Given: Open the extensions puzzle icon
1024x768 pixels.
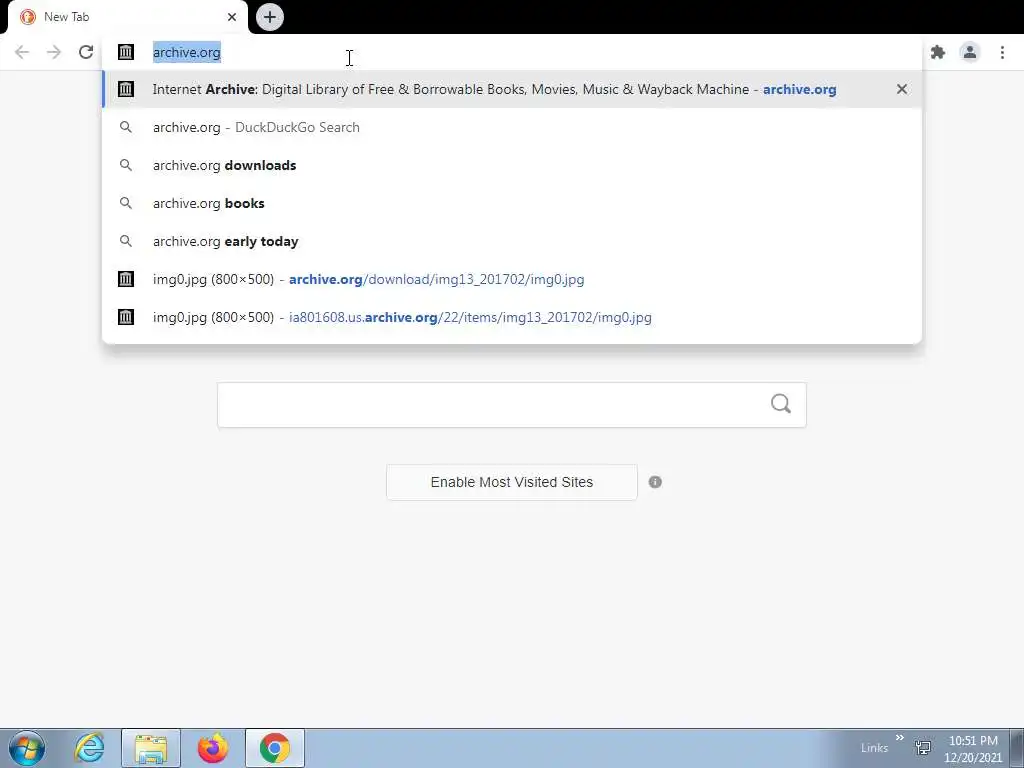Looking at the screenshot, I should pos(938,52).
